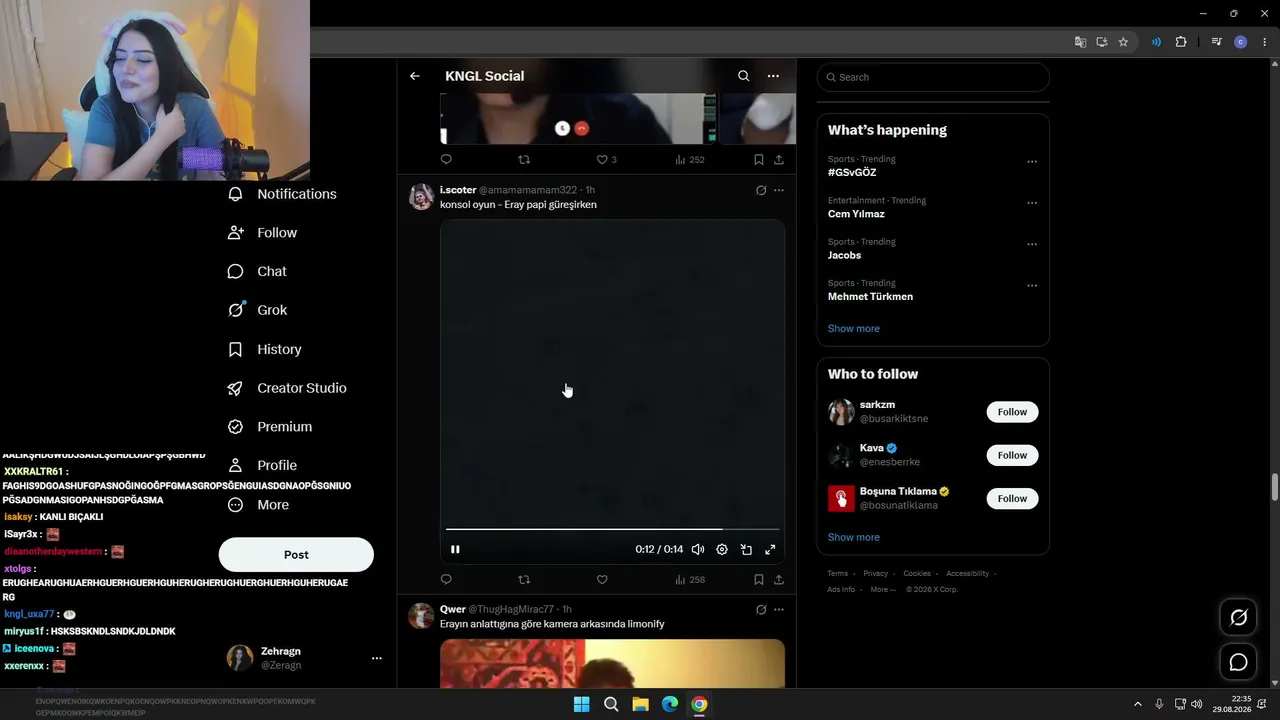
Task: Expand the More menu in sidebar
Action: [x=258, y=505]
